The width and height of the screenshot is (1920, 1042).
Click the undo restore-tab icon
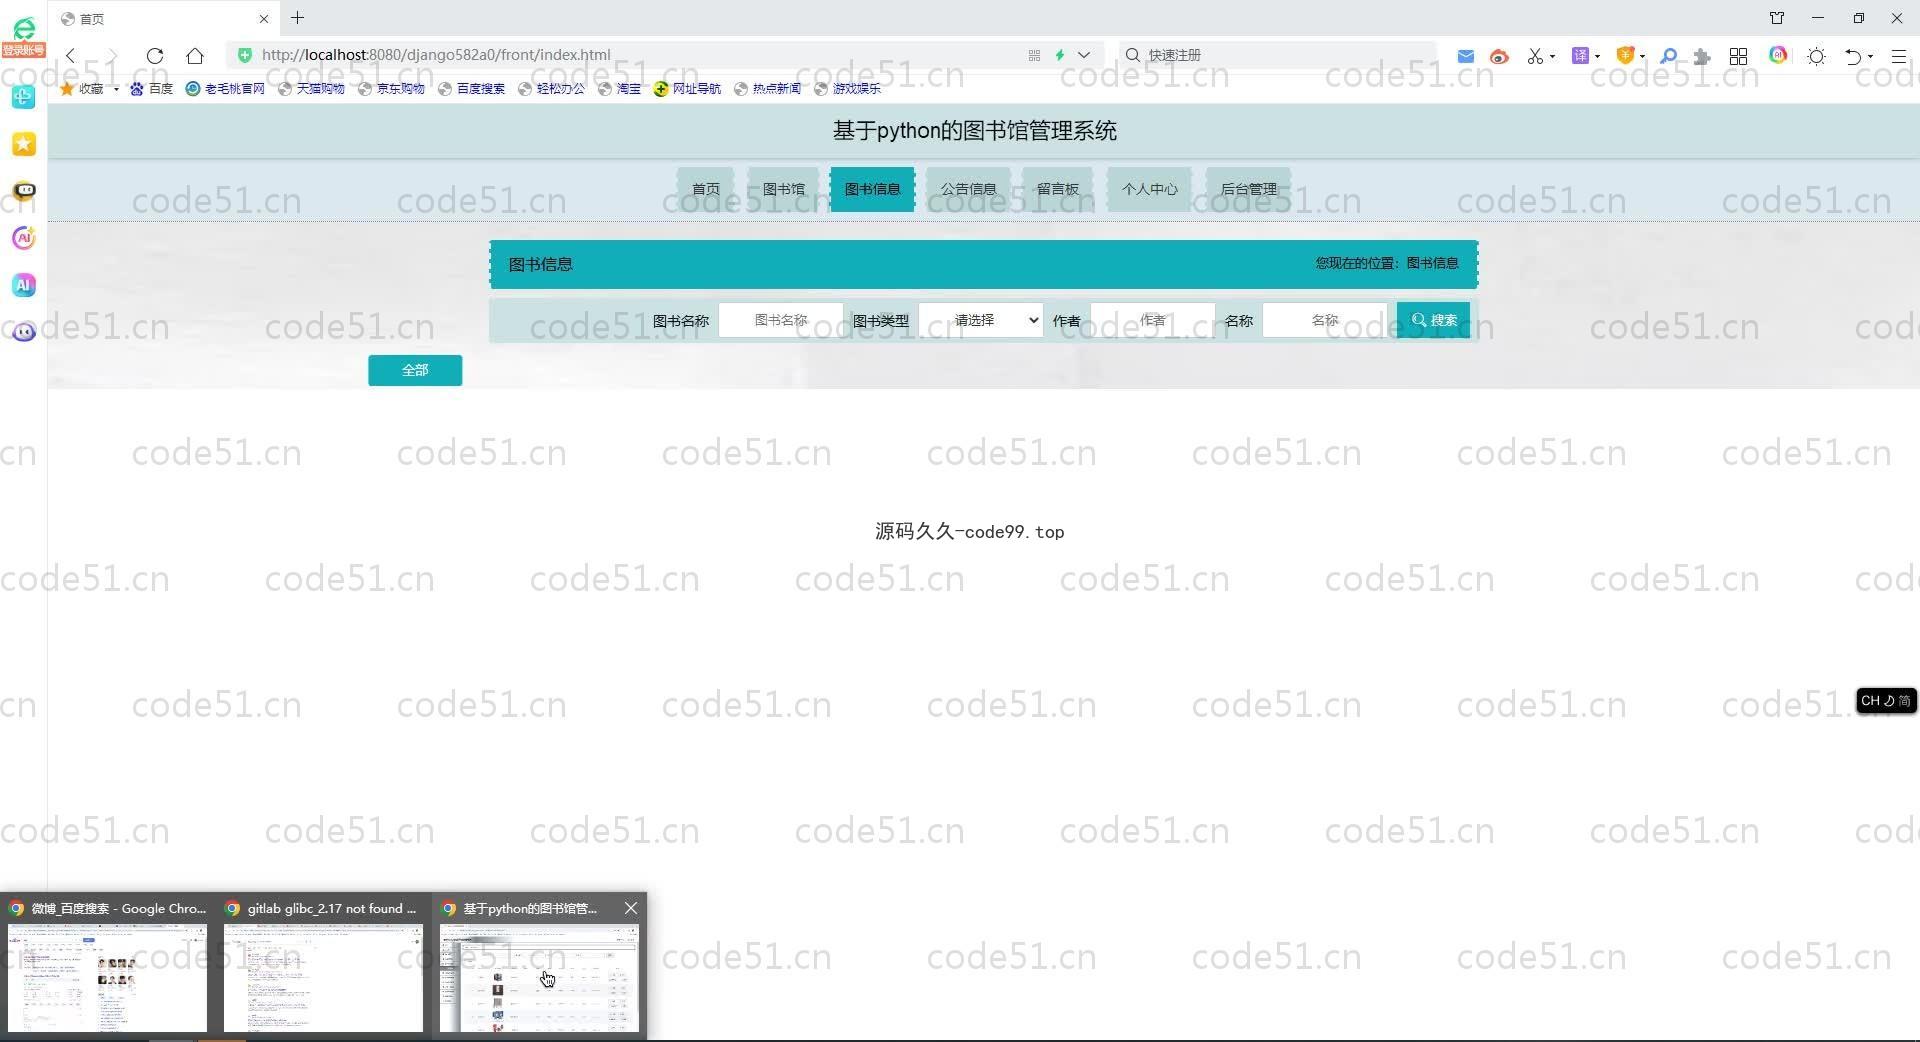1853,56
